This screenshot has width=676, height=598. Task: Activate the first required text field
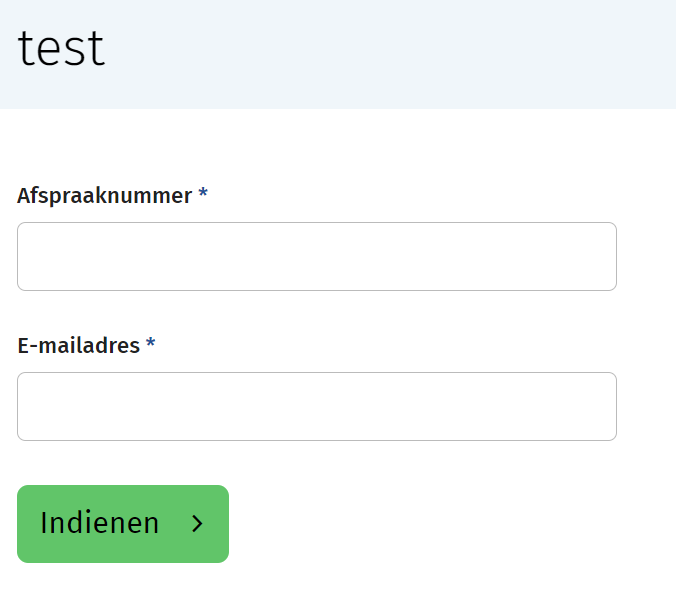[316, 257]
